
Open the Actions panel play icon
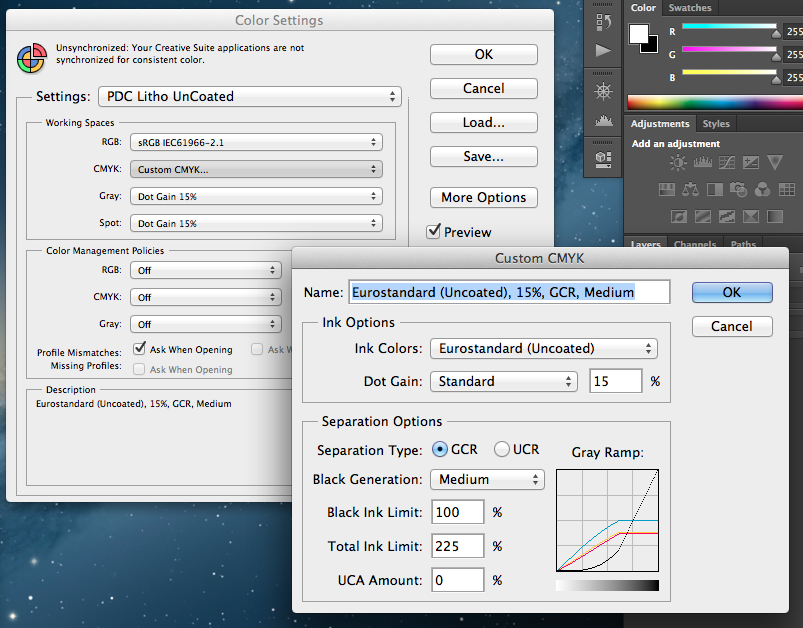pos(603,50)
